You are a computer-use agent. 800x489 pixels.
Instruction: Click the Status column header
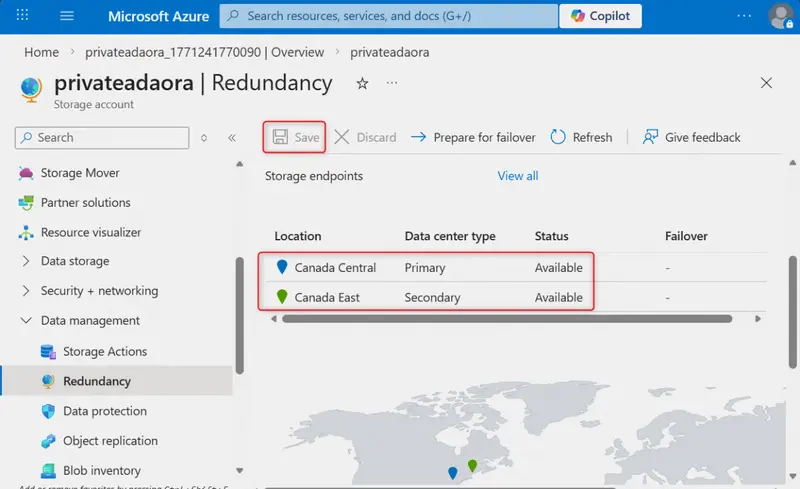click(x=552, y=236)
